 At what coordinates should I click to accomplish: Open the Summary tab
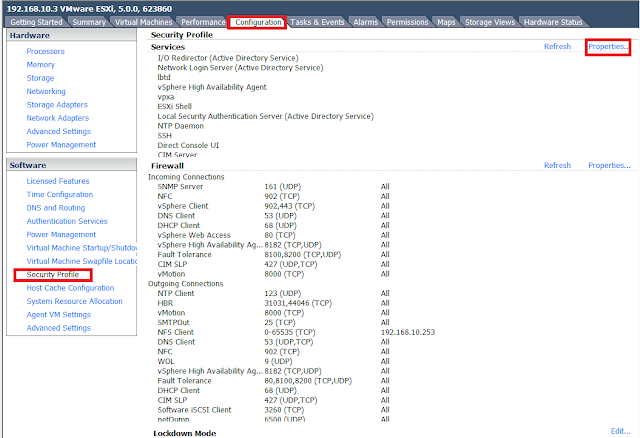click(x=89, y=22)
